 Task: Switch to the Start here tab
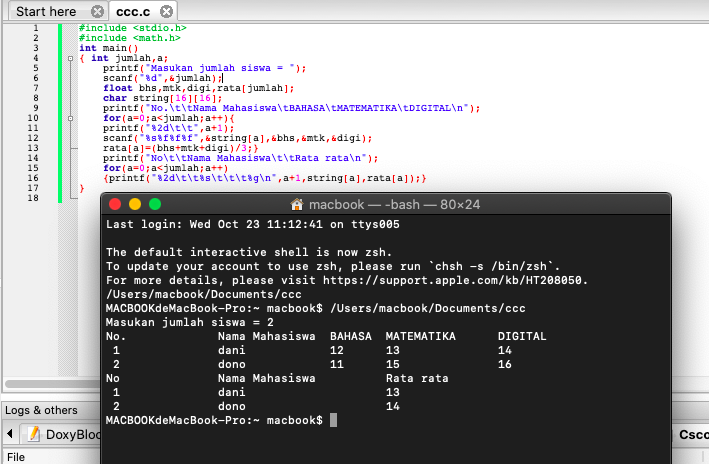(46, 11)
